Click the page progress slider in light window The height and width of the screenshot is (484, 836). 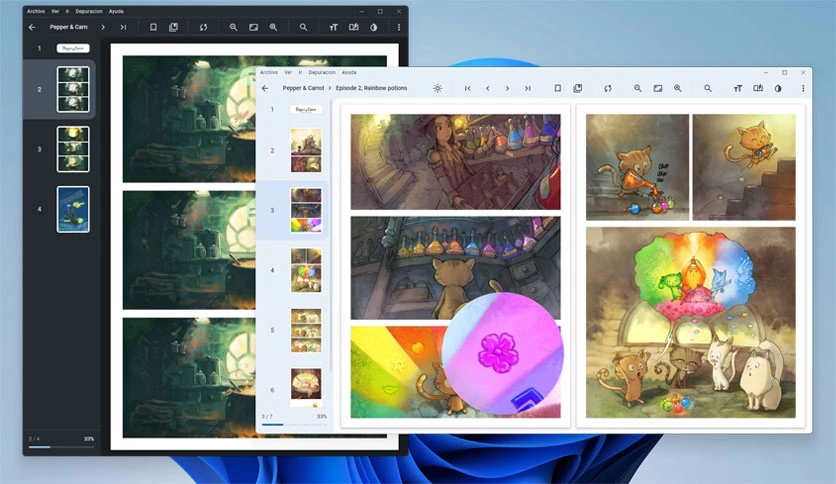[x=294, y=425]
